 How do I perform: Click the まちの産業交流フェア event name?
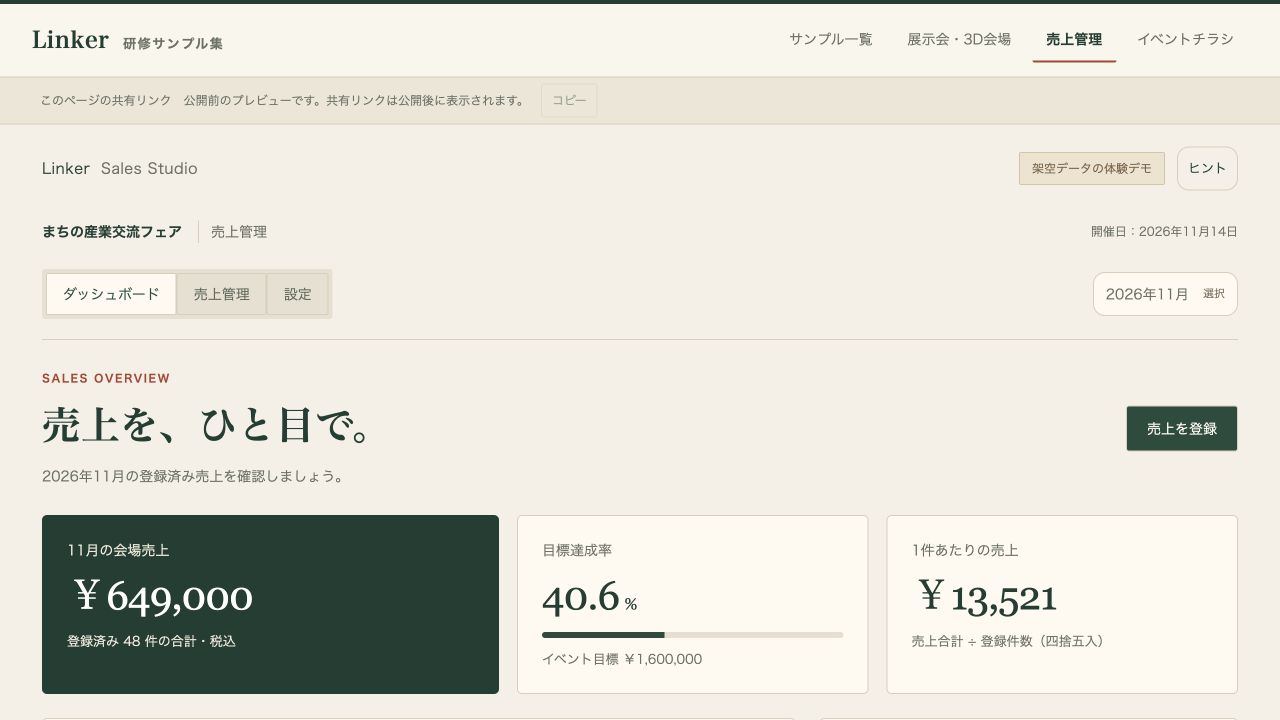pyautogui.click(x=112, y=232)
